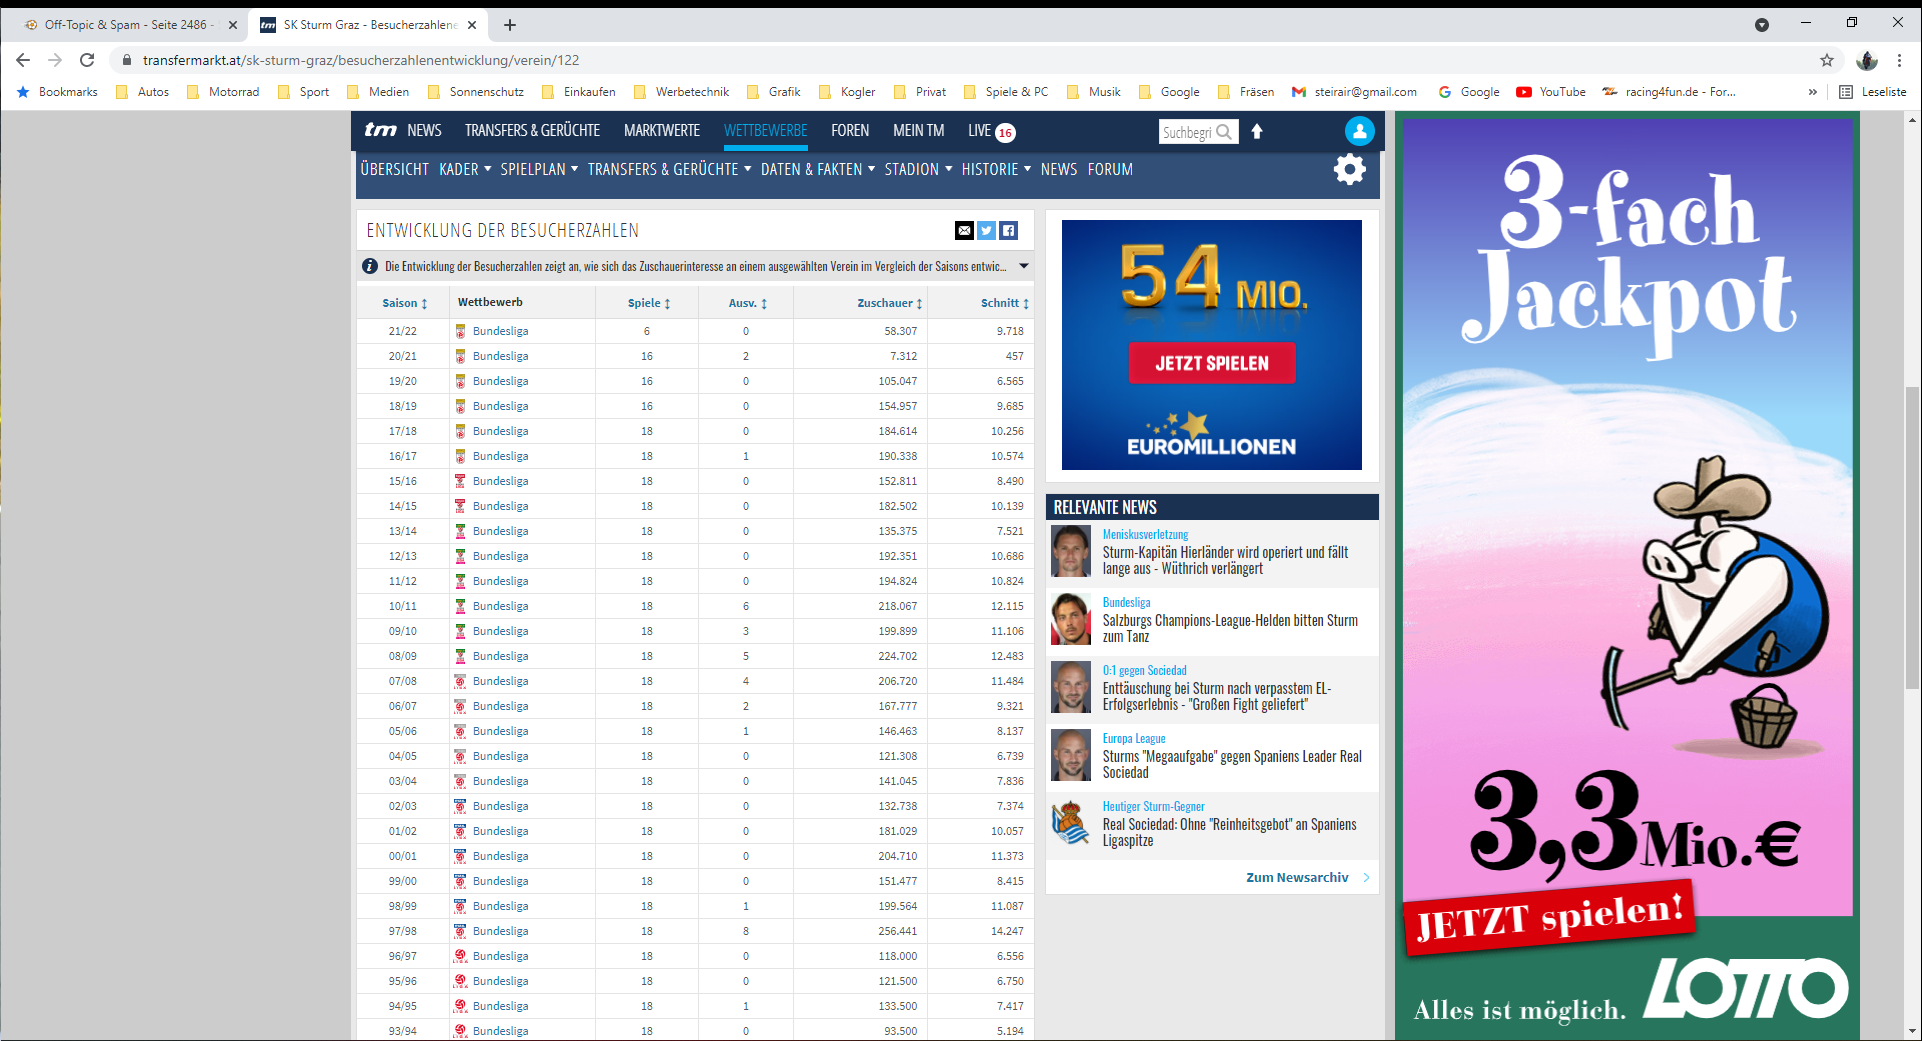Viewport: 1922px width, 1041px height.
Task: Open the Gmail bookmark steirair@gmail.com
Action: (1354, 92)
